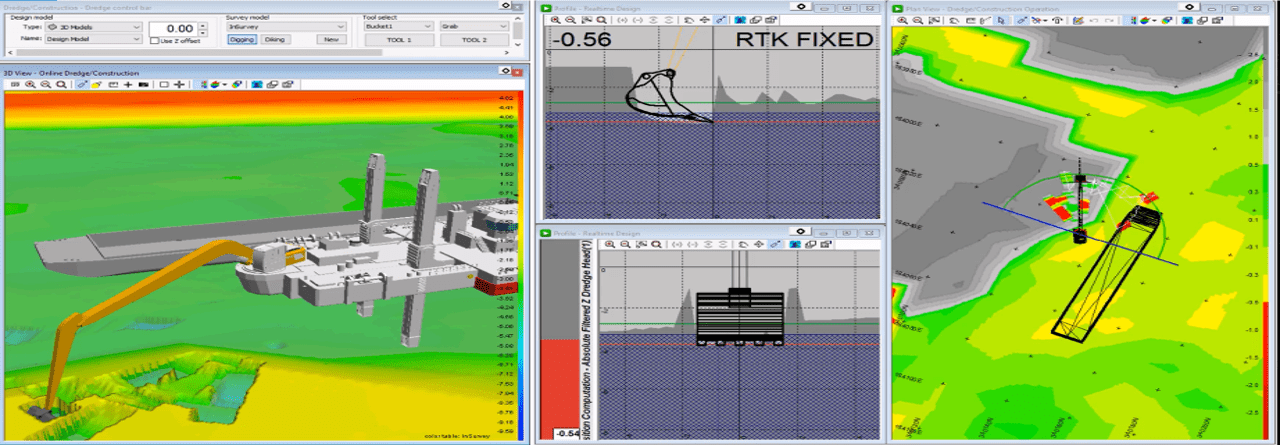Click zoom in on bottom Profile view toolbar
The width and height of the screenshot is (1280, 445).
click(x=609, y=244)
